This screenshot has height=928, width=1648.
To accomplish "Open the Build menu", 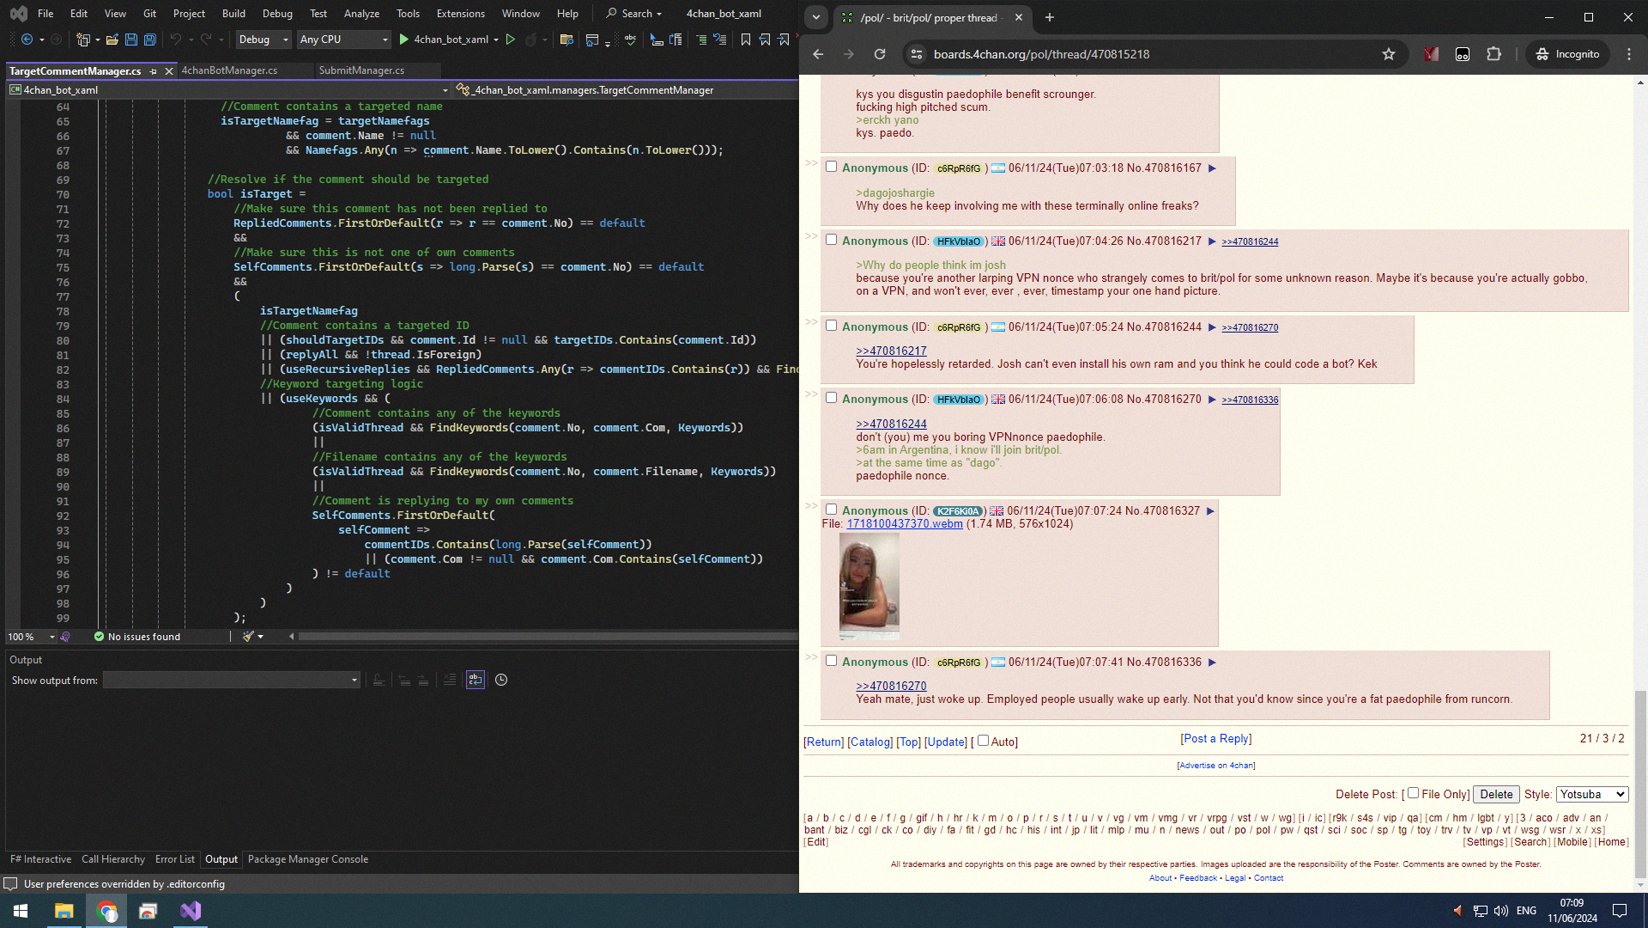I will coord(233,14).
